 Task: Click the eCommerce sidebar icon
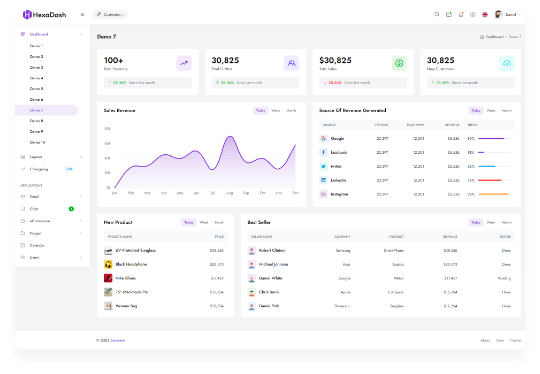pyautogui.click(x=23, y=221)
